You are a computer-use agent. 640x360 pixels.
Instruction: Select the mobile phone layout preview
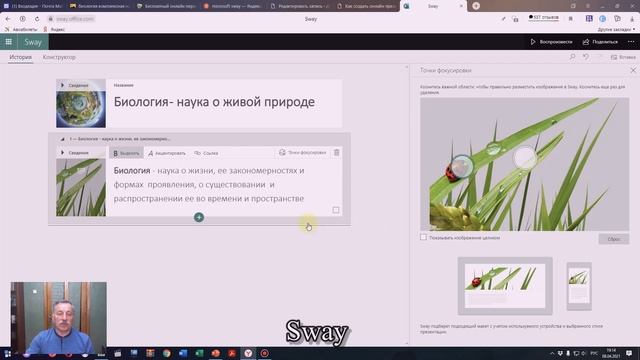click(x=579, y=286)
